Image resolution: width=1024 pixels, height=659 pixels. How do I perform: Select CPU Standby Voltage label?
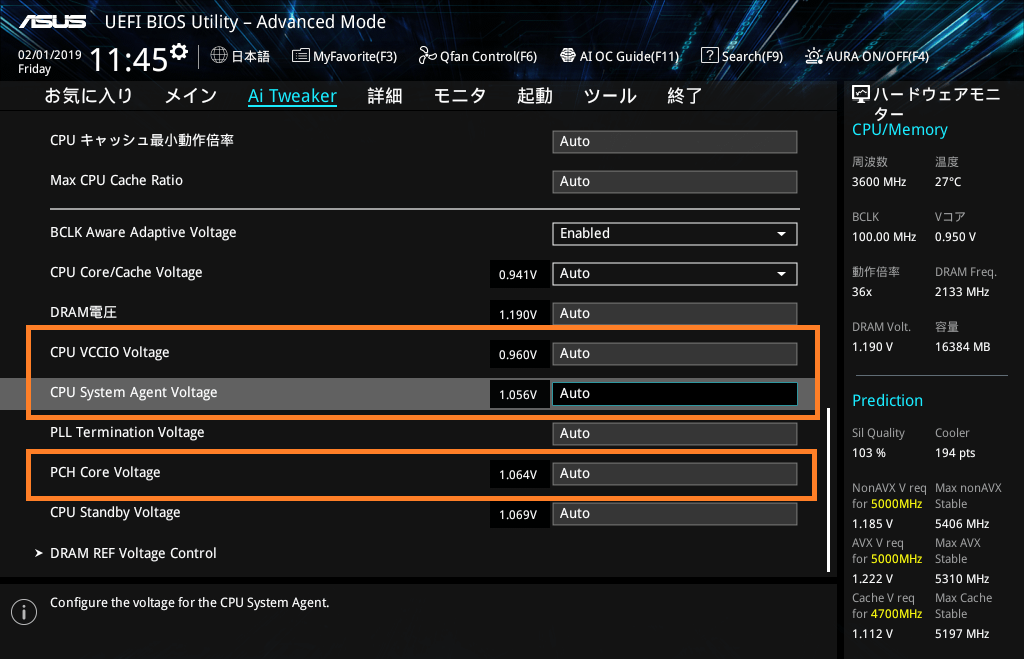115,513
